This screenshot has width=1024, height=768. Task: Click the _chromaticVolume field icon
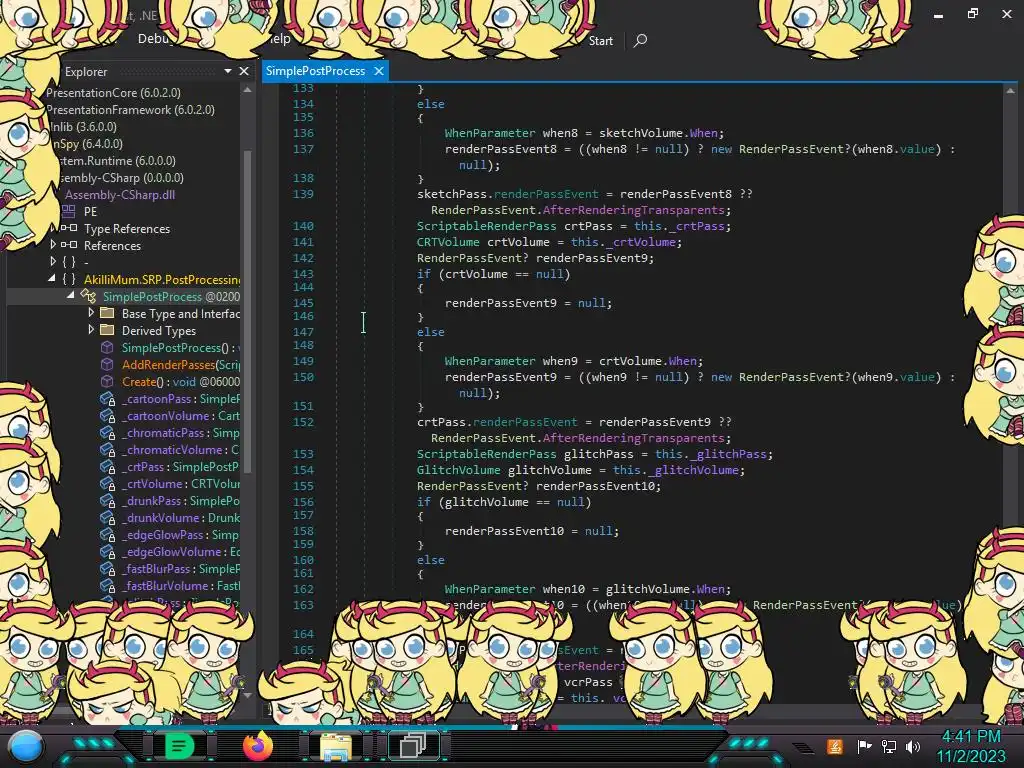[x=108, y=449]
